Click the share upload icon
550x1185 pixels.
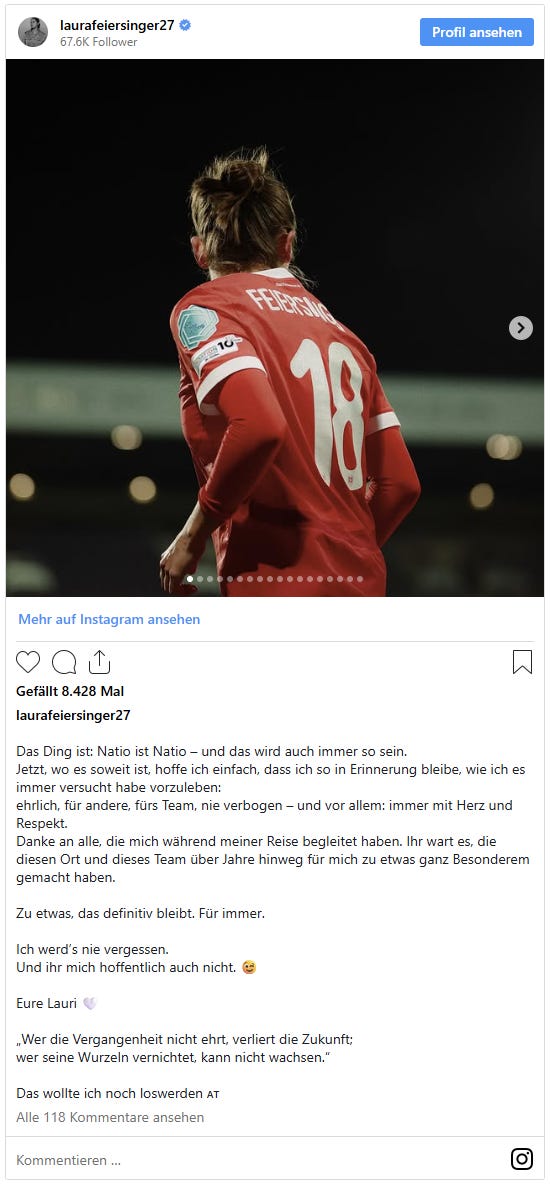100,662
